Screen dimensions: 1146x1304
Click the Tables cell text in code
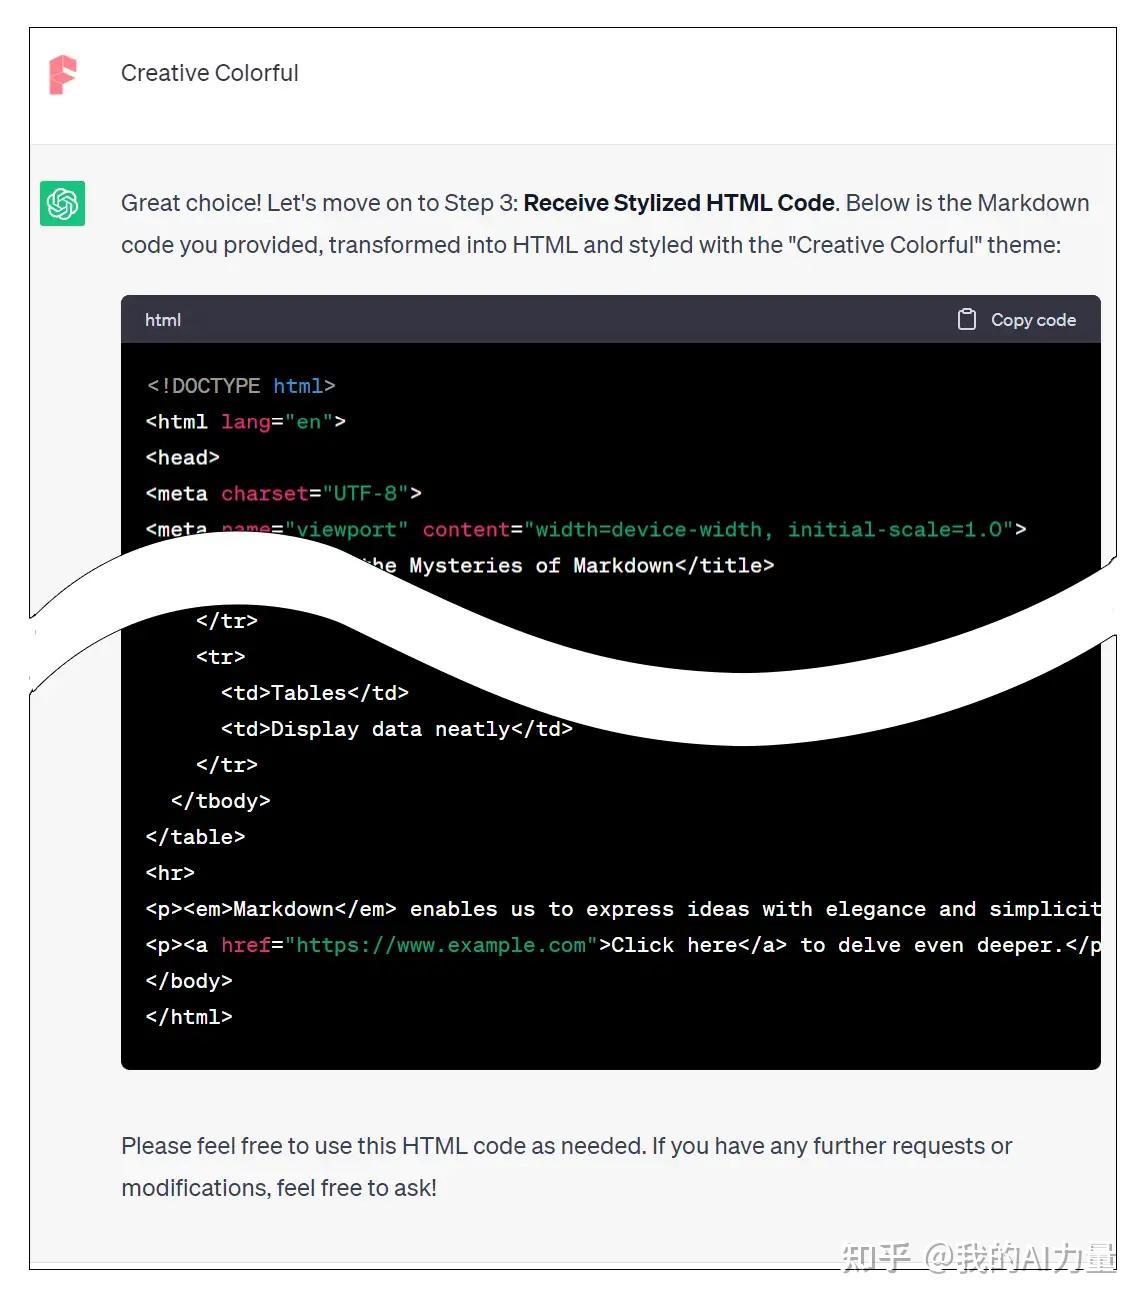(308, 692)
